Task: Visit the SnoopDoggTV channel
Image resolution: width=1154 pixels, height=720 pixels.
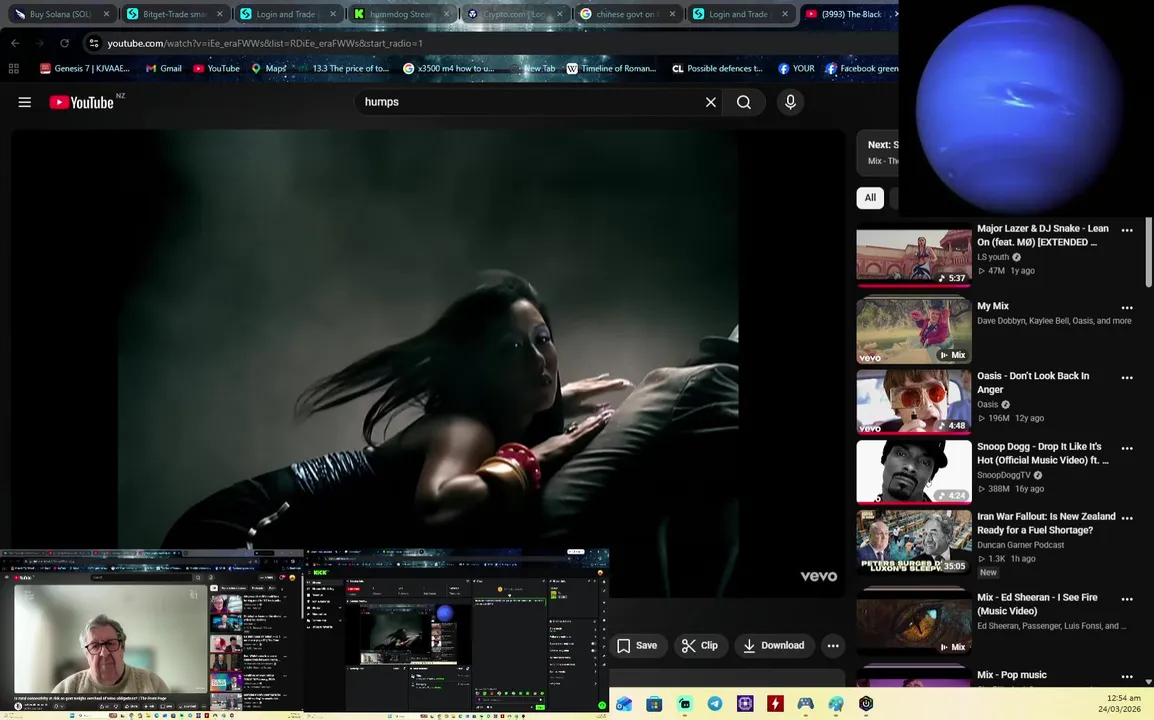Action: 1004,475
